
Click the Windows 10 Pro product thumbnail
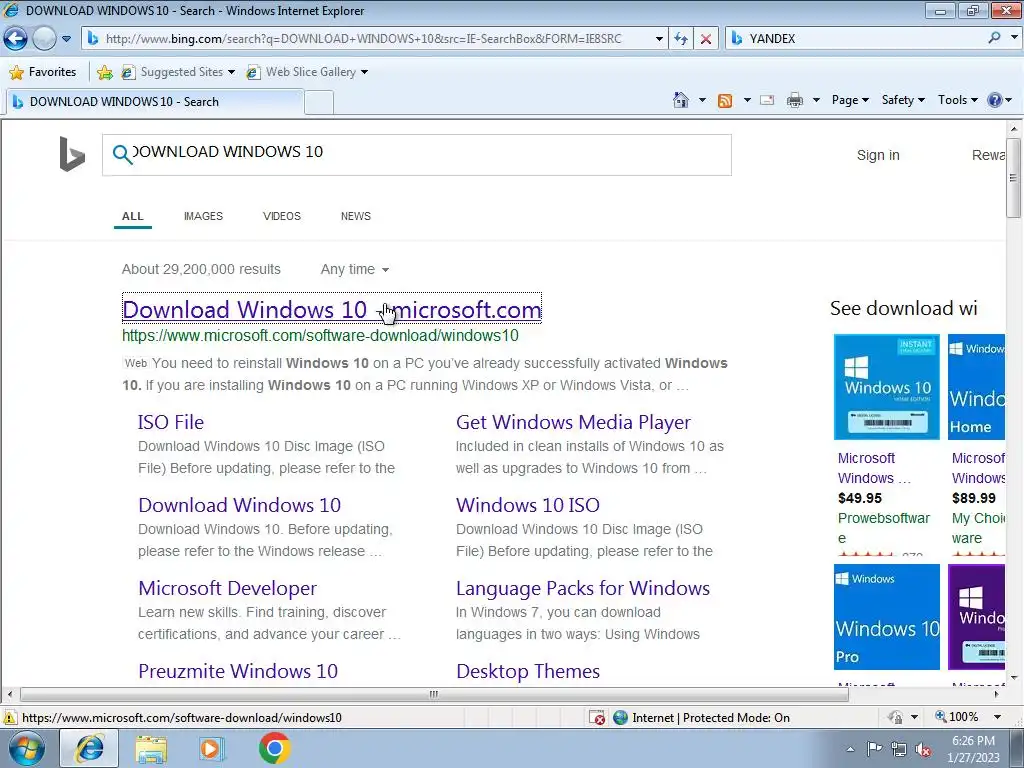887,617
